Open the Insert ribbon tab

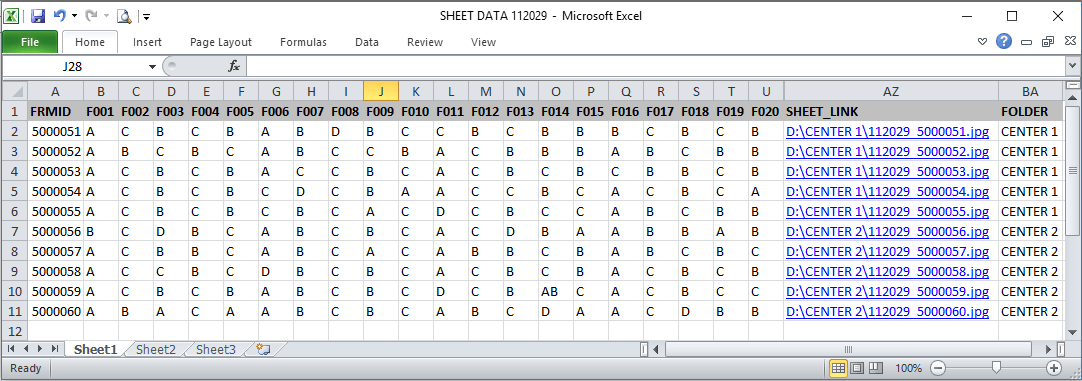pos(147,42)
